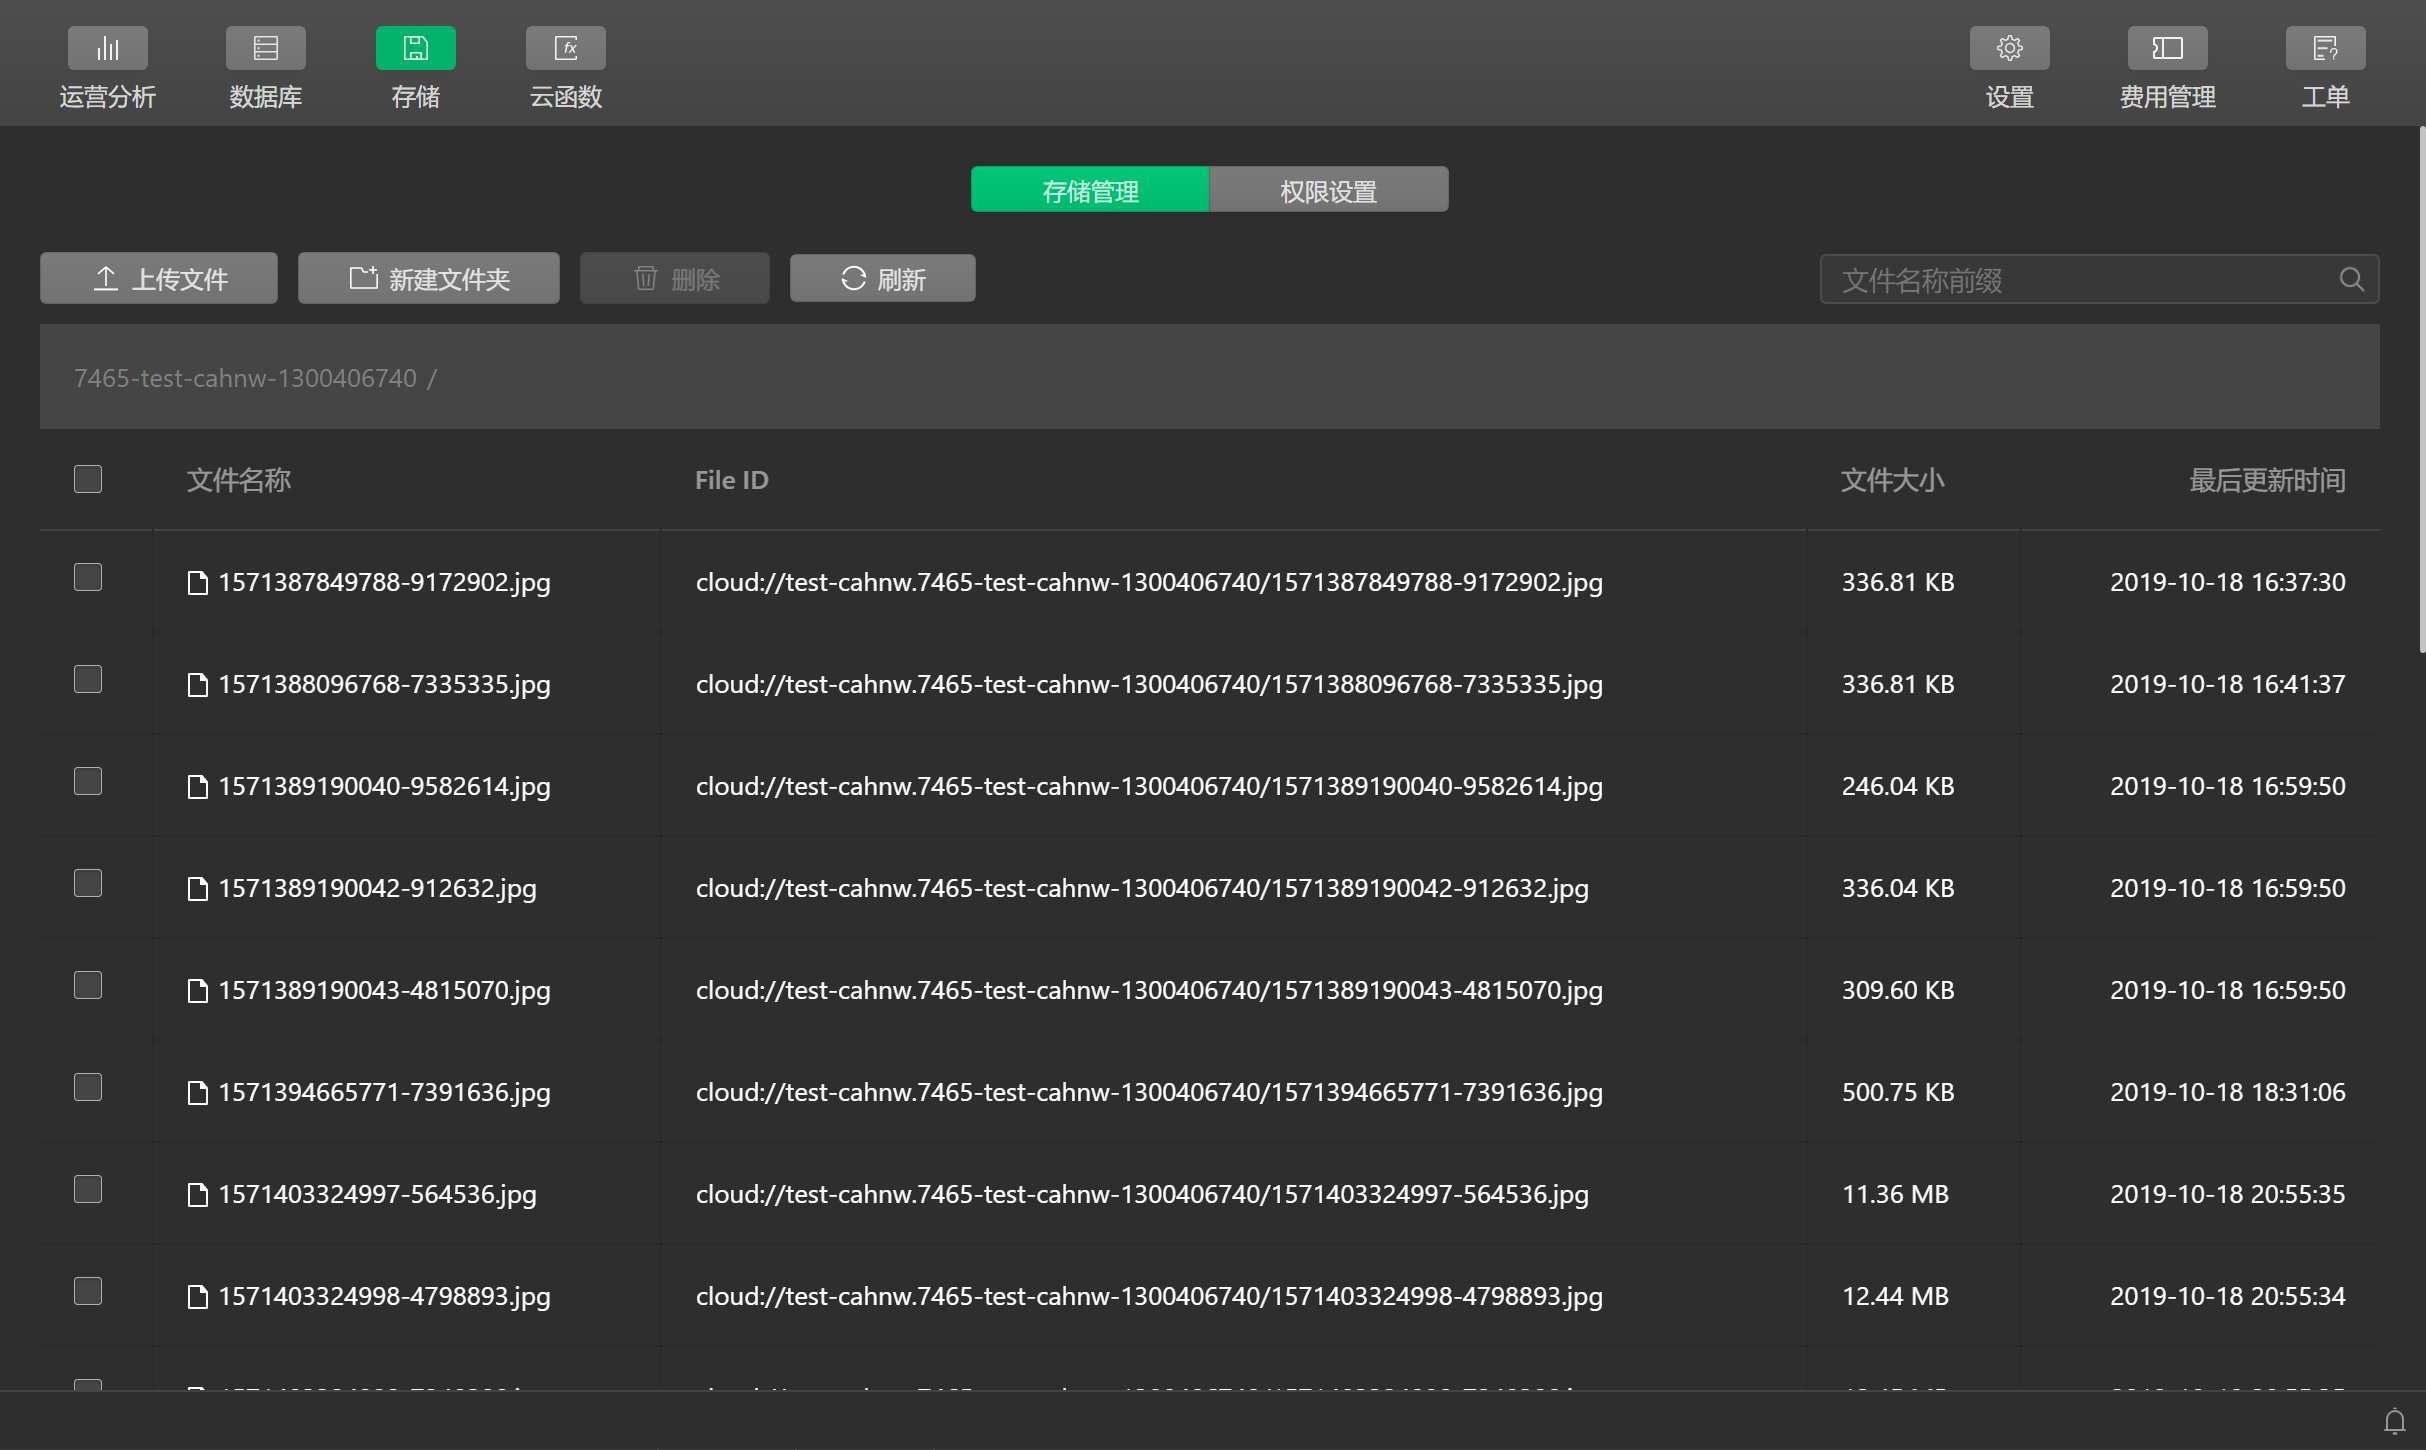Select the 存储 storage icon
The width and height of the screenshot is (2426, 1450).
click(x=415, y=48)
